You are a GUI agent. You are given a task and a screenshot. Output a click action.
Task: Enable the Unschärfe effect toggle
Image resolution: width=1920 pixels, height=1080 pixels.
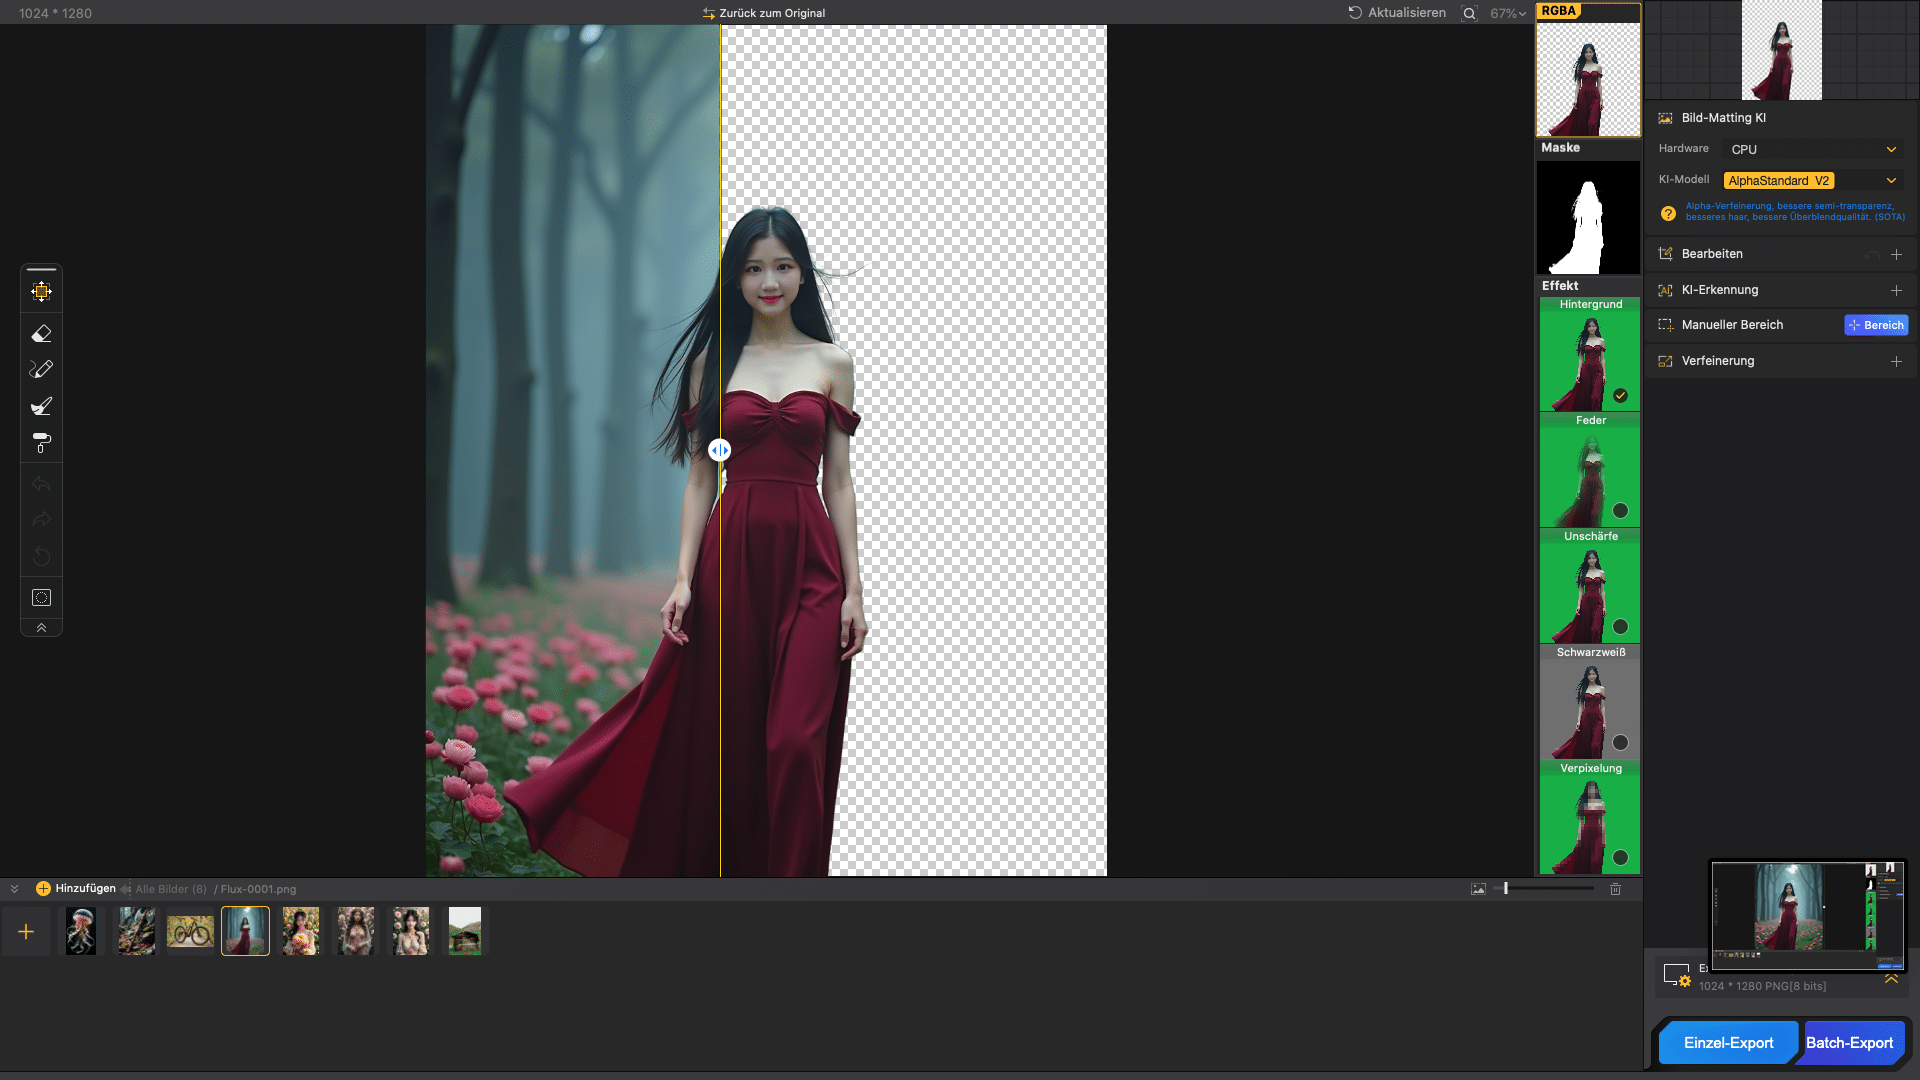(1620, 627)
